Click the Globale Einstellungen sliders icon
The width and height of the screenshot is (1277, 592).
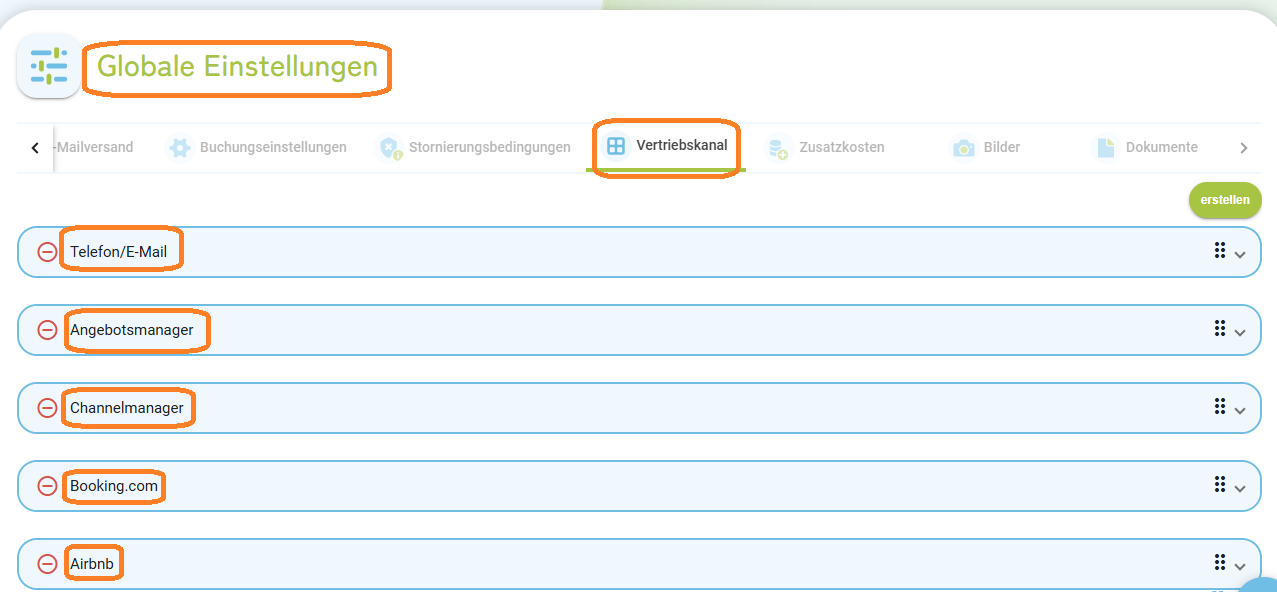[x=49, y=66]
